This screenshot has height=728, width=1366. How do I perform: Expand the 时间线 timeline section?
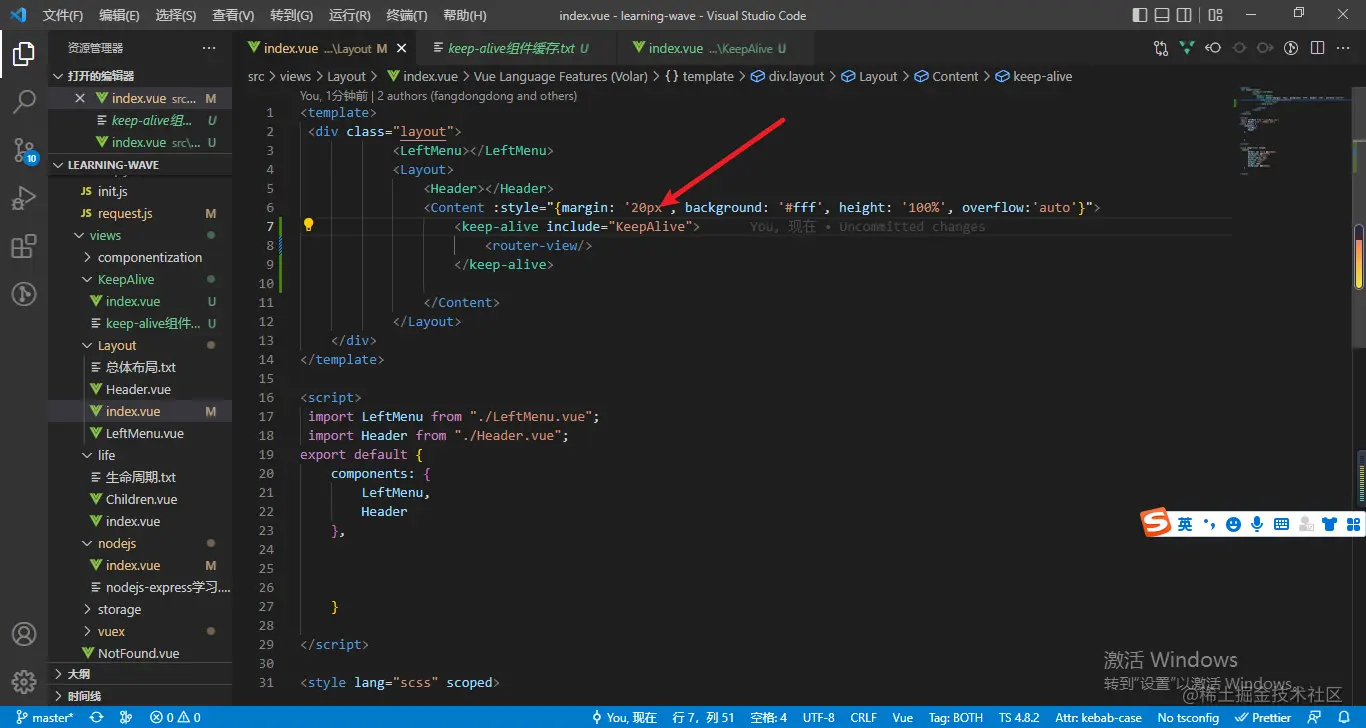(x=140, y=696)
